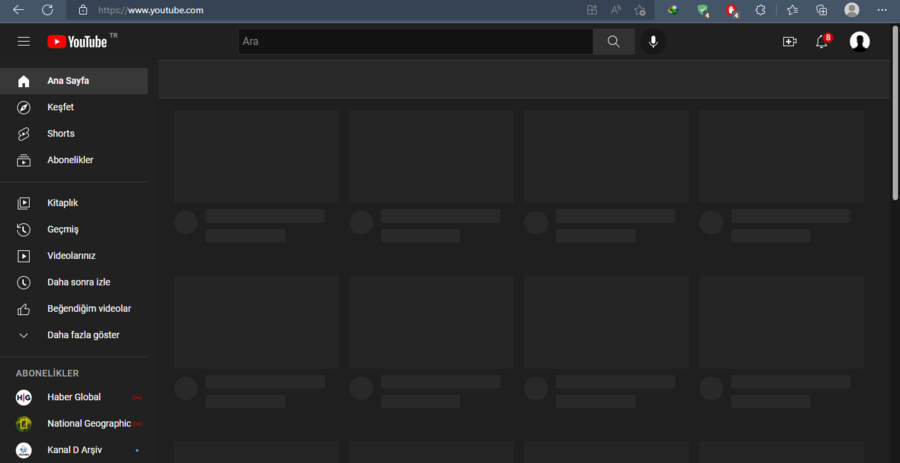
Task: Open Haber Global channel
Action: click(73, 397)
